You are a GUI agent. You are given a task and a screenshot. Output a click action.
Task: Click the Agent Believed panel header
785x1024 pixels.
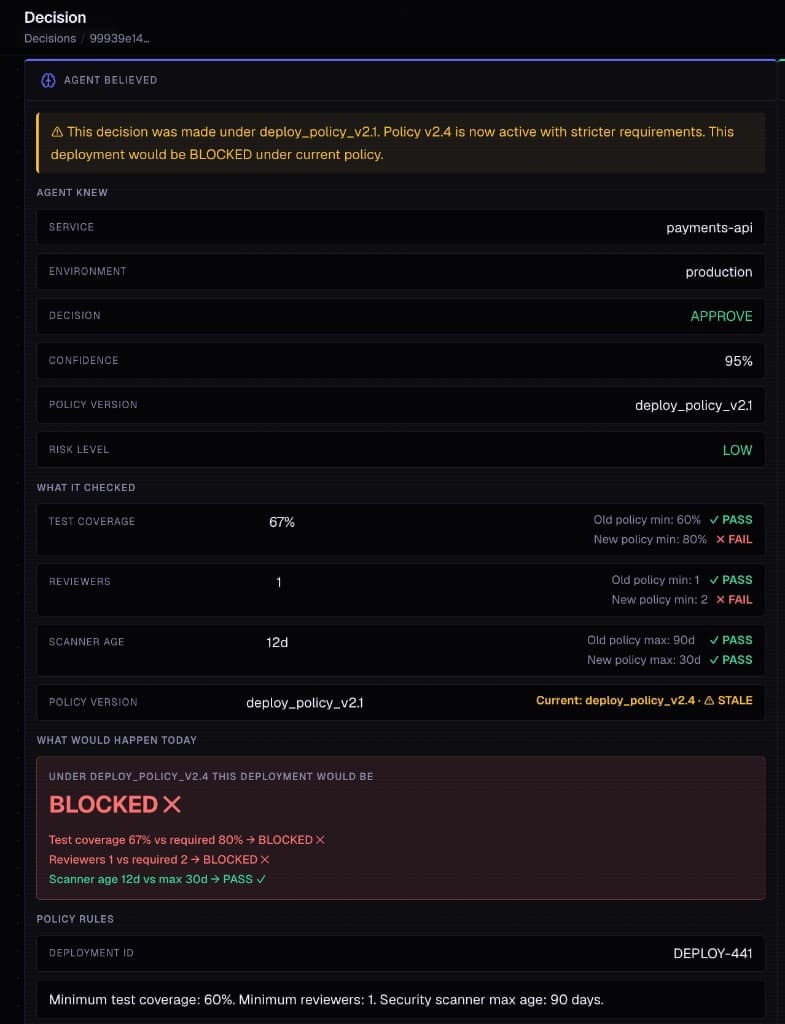400,80
